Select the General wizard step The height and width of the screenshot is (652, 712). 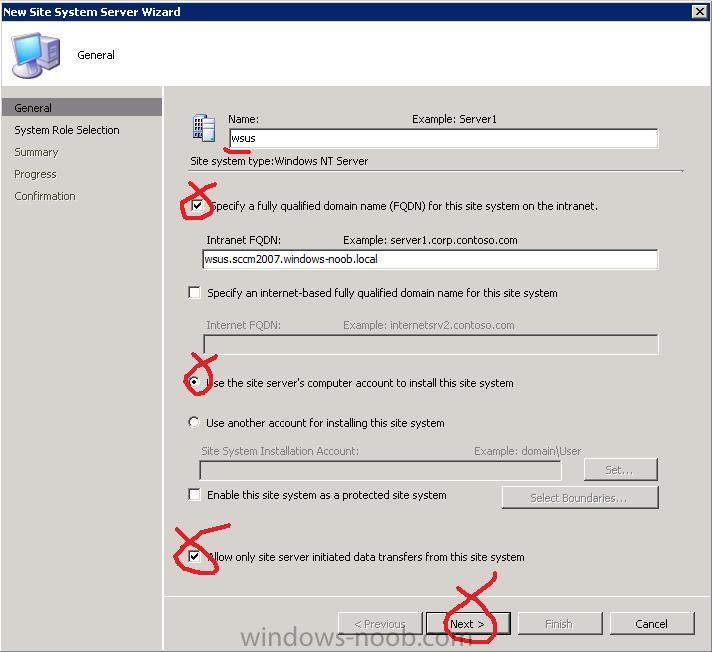[x=82, y=108]
